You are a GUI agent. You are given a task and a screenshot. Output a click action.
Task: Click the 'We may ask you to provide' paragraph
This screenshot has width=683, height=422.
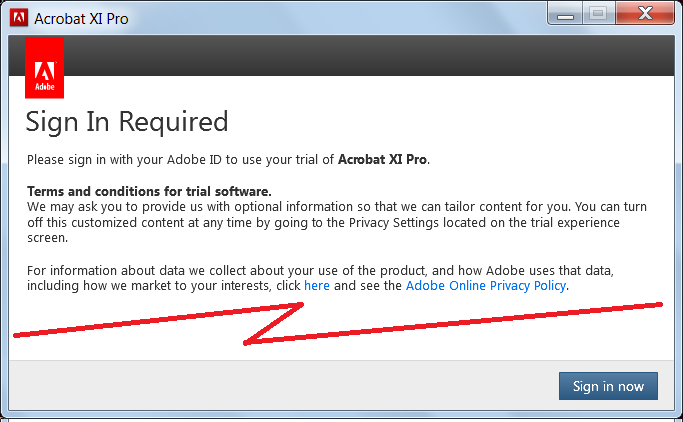point(337,222)
